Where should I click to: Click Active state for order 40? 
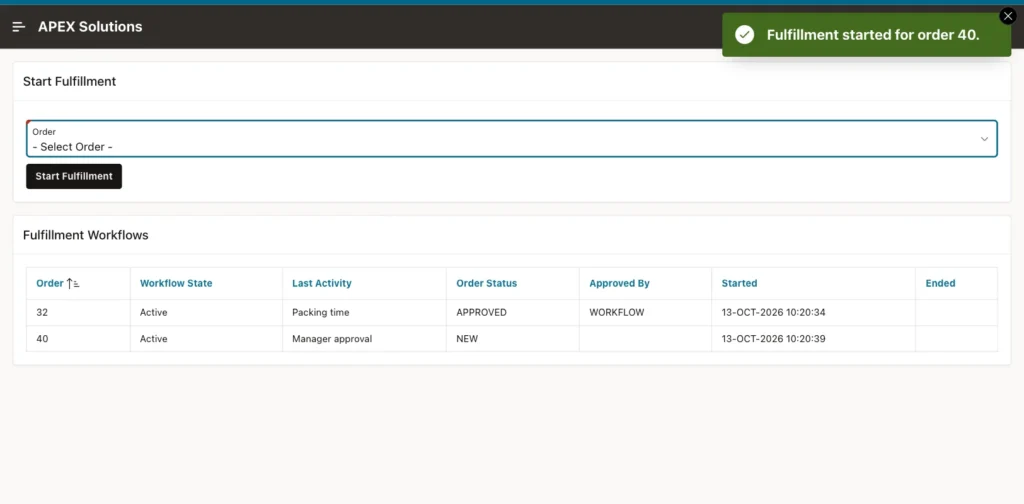click(x=206, y=339)
